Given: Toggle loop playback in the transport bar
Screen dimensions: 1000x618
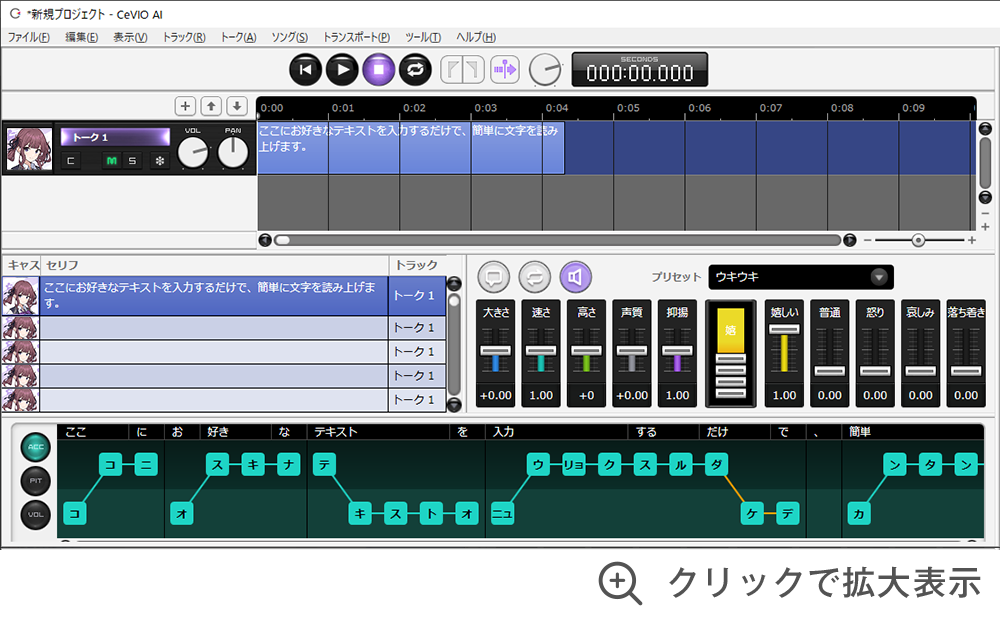Looking at the screenshot, I should click(415, 70).
